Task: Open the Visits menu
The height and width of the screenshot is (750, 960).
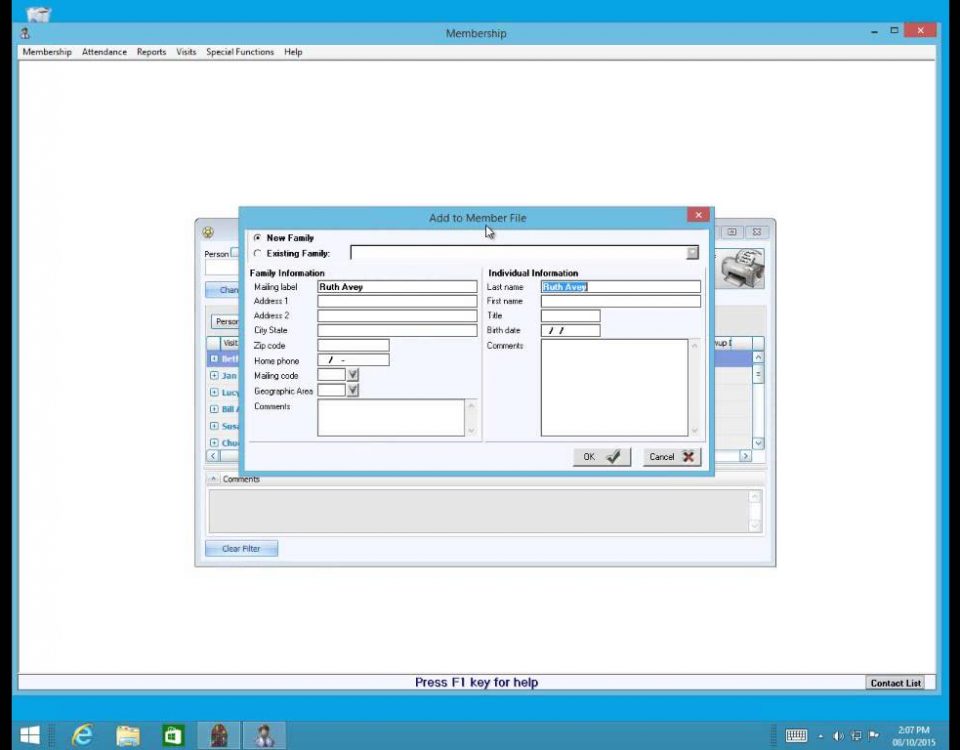Action: [186, 52]
